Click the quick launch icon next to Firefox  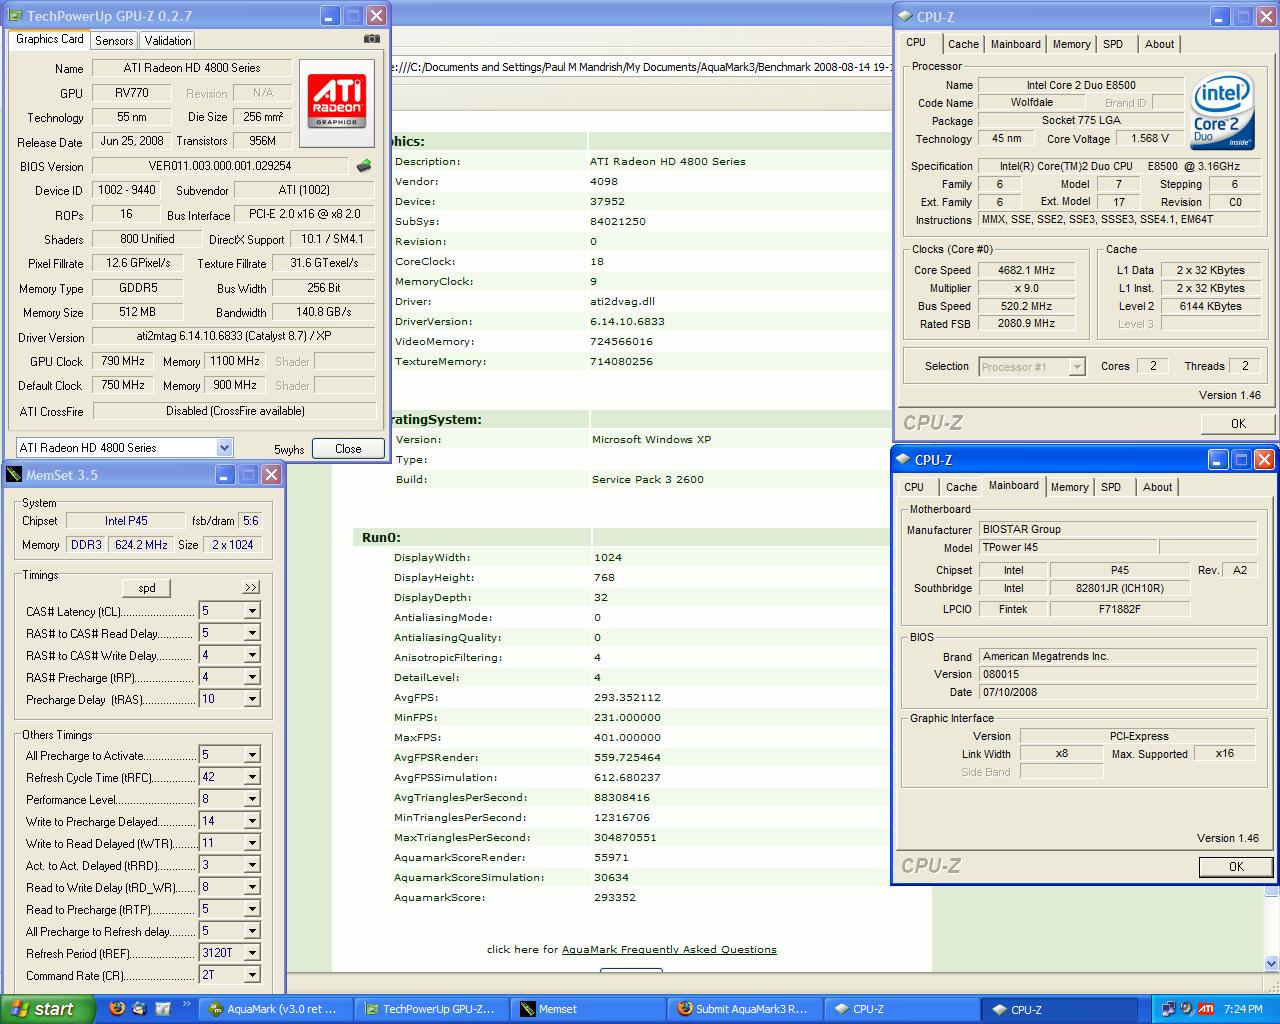pos(139,1009)
